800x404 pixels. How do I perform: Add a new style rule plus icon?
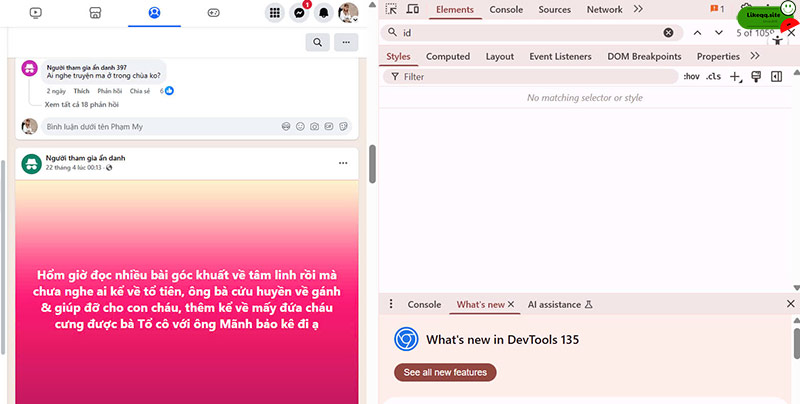[x=735, y=77]
